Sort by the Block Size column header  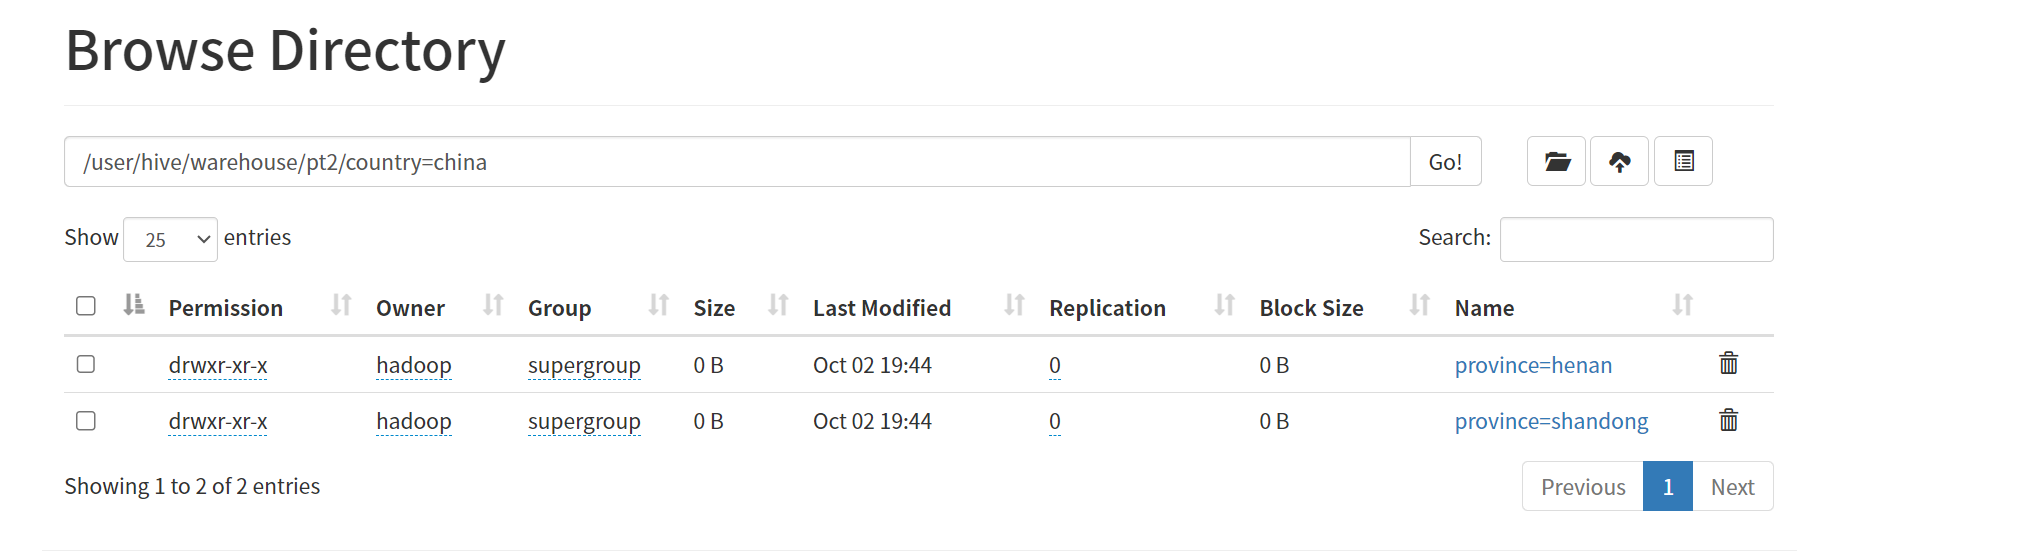1311,308
